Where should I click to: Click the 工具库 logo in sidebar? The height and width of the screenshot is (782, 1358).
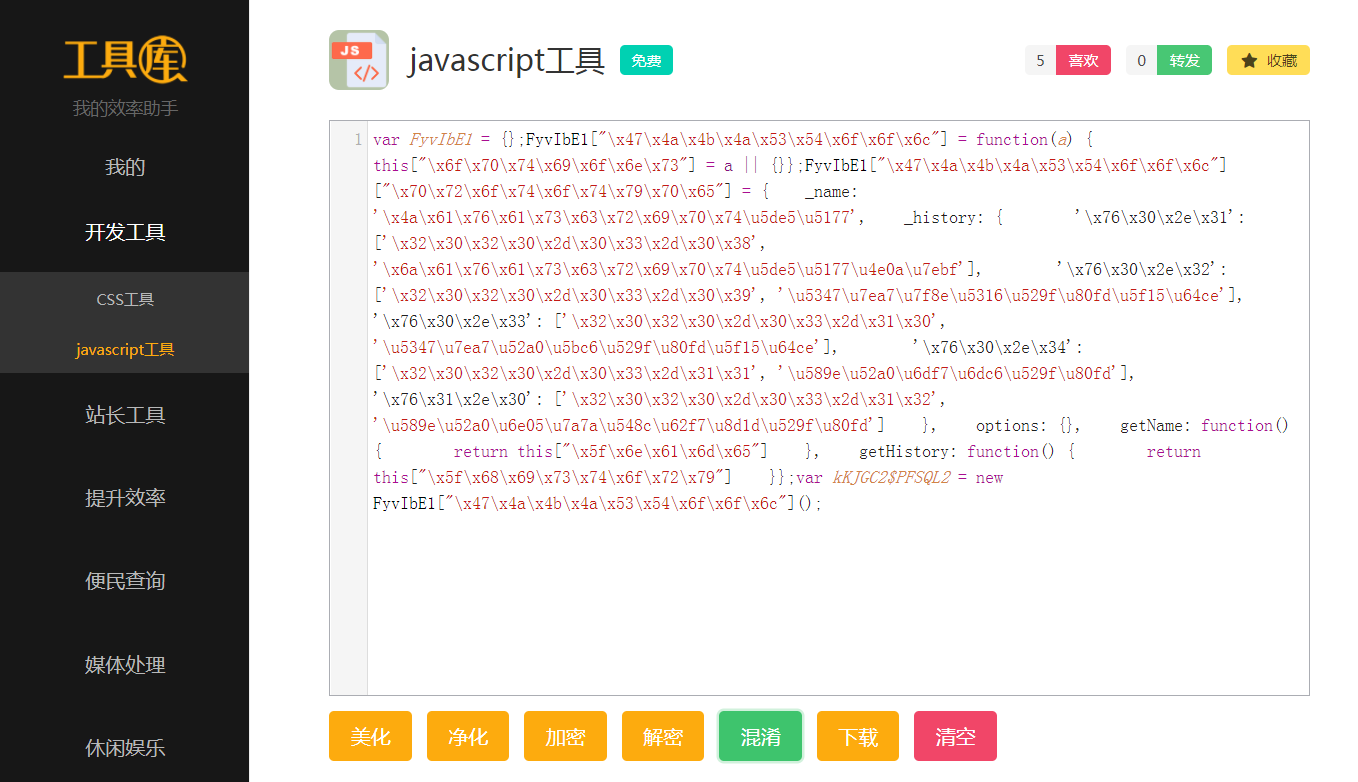tap(125, 60)
